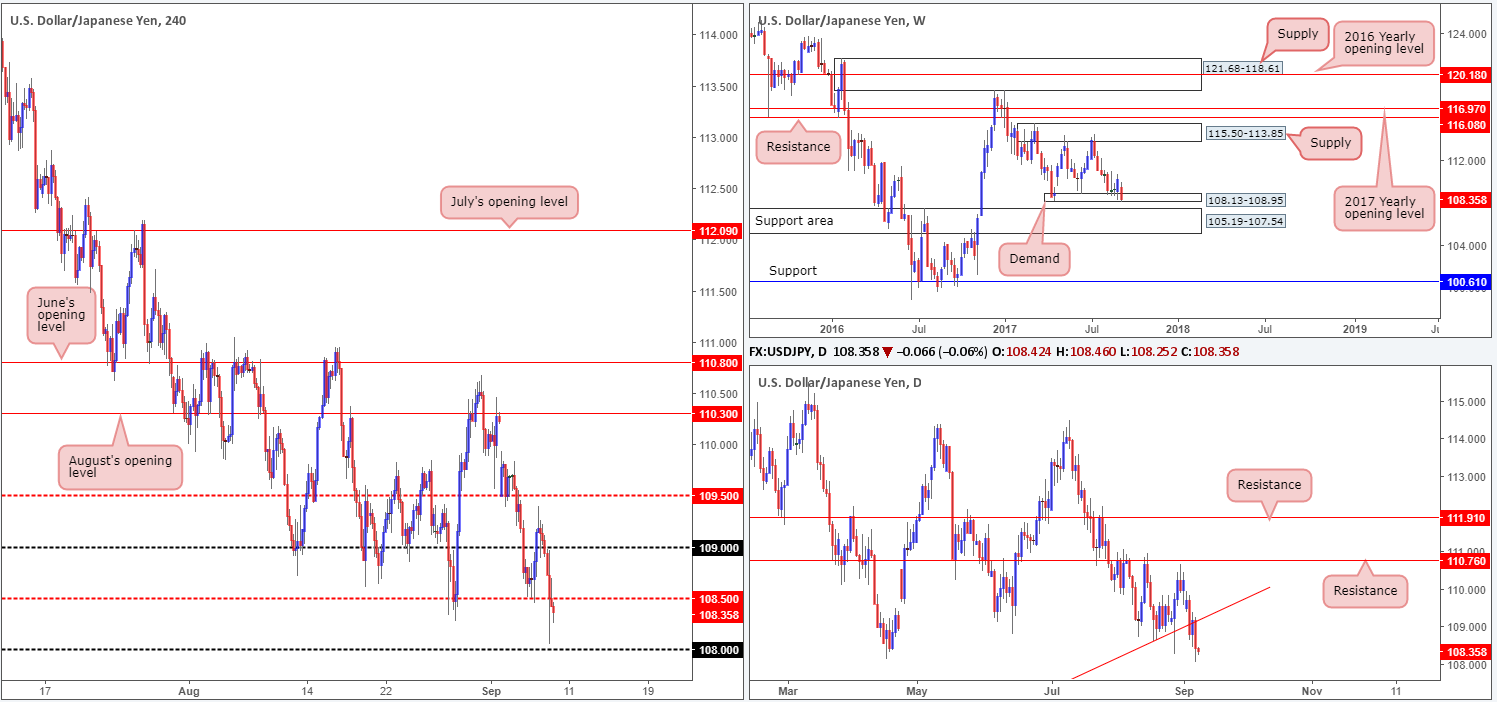Select the Supply callout pointing to 121.68-118.61
The width and height of the screenshot is (1497, 702).
[1298, 33]
